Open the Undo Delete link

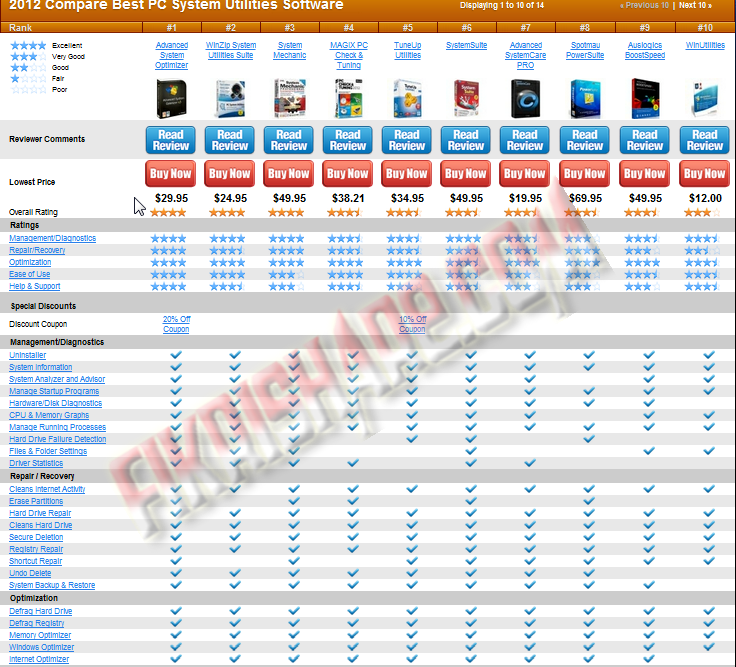30,573
